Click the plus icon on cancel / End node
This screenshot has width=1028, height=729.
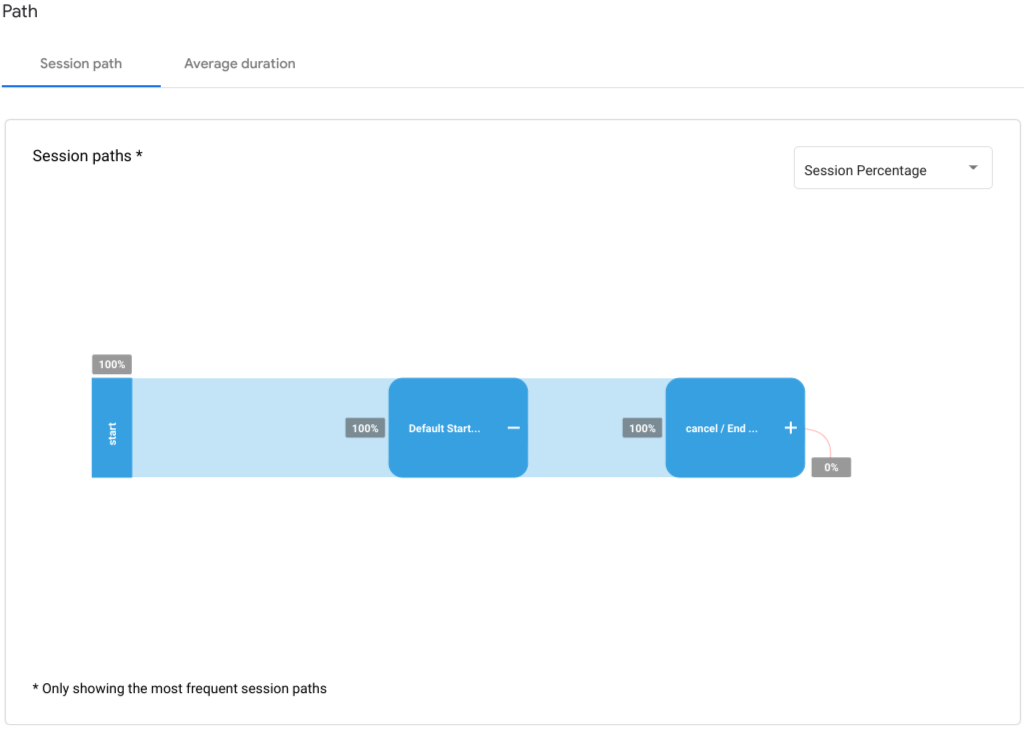click(790, 428)
